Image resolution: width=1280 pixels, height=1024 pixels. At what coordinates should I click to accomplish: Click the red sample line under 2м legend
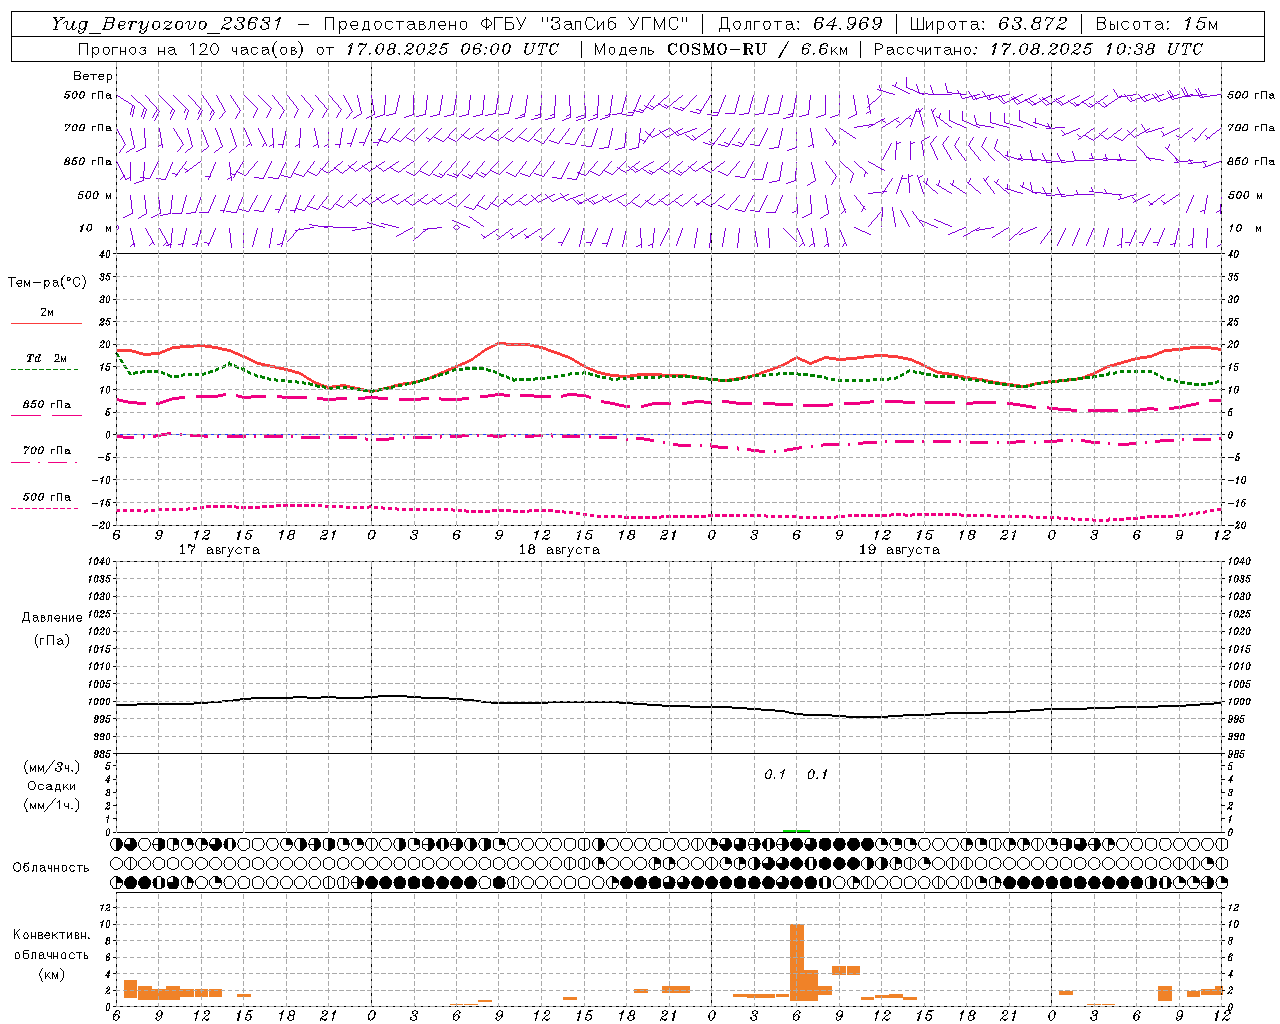coord(46,323)
